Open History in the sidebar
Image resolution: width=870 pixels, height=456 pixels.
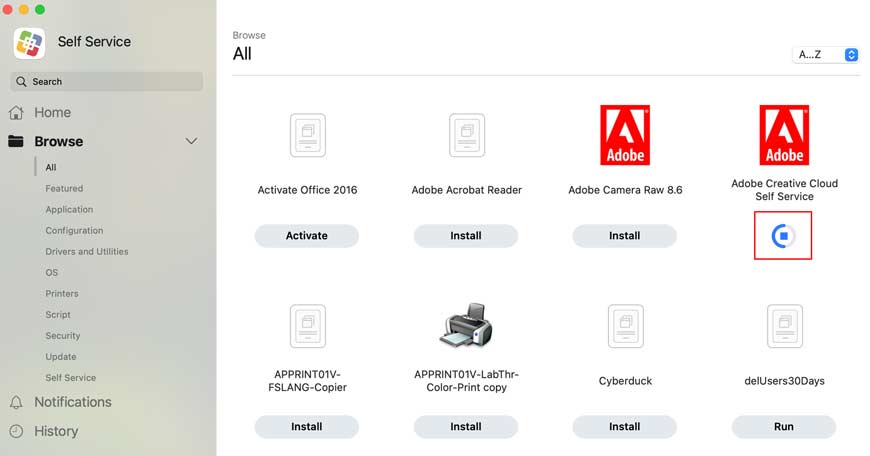click(x=56, y=431)
